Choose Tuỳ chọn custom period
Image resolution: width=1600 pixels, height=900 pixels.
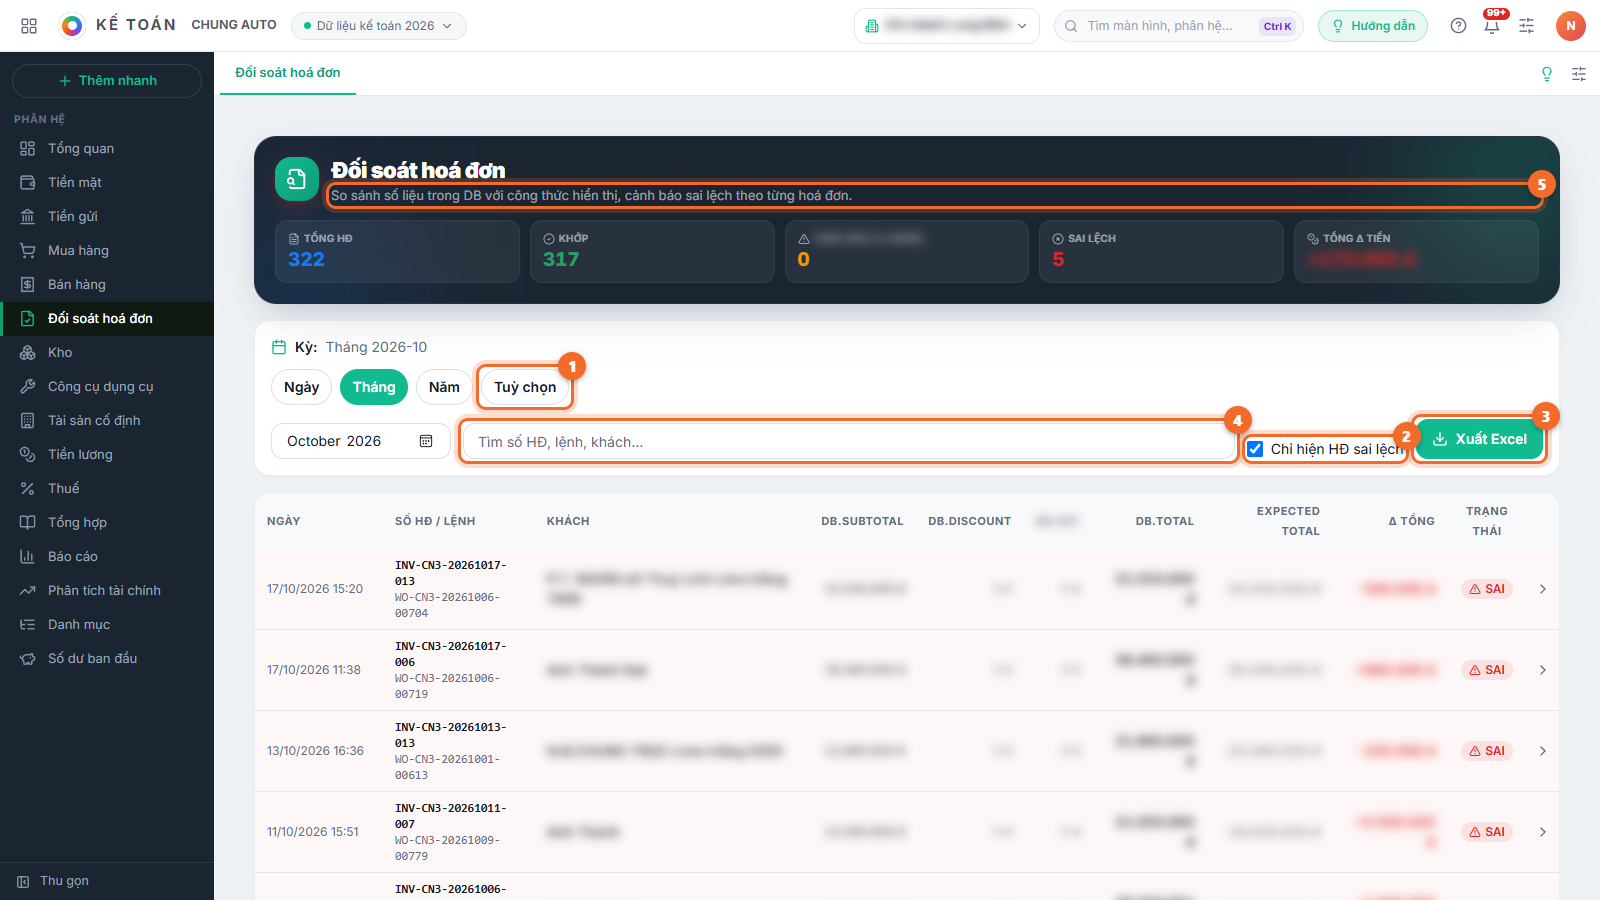tap(525, 387)
